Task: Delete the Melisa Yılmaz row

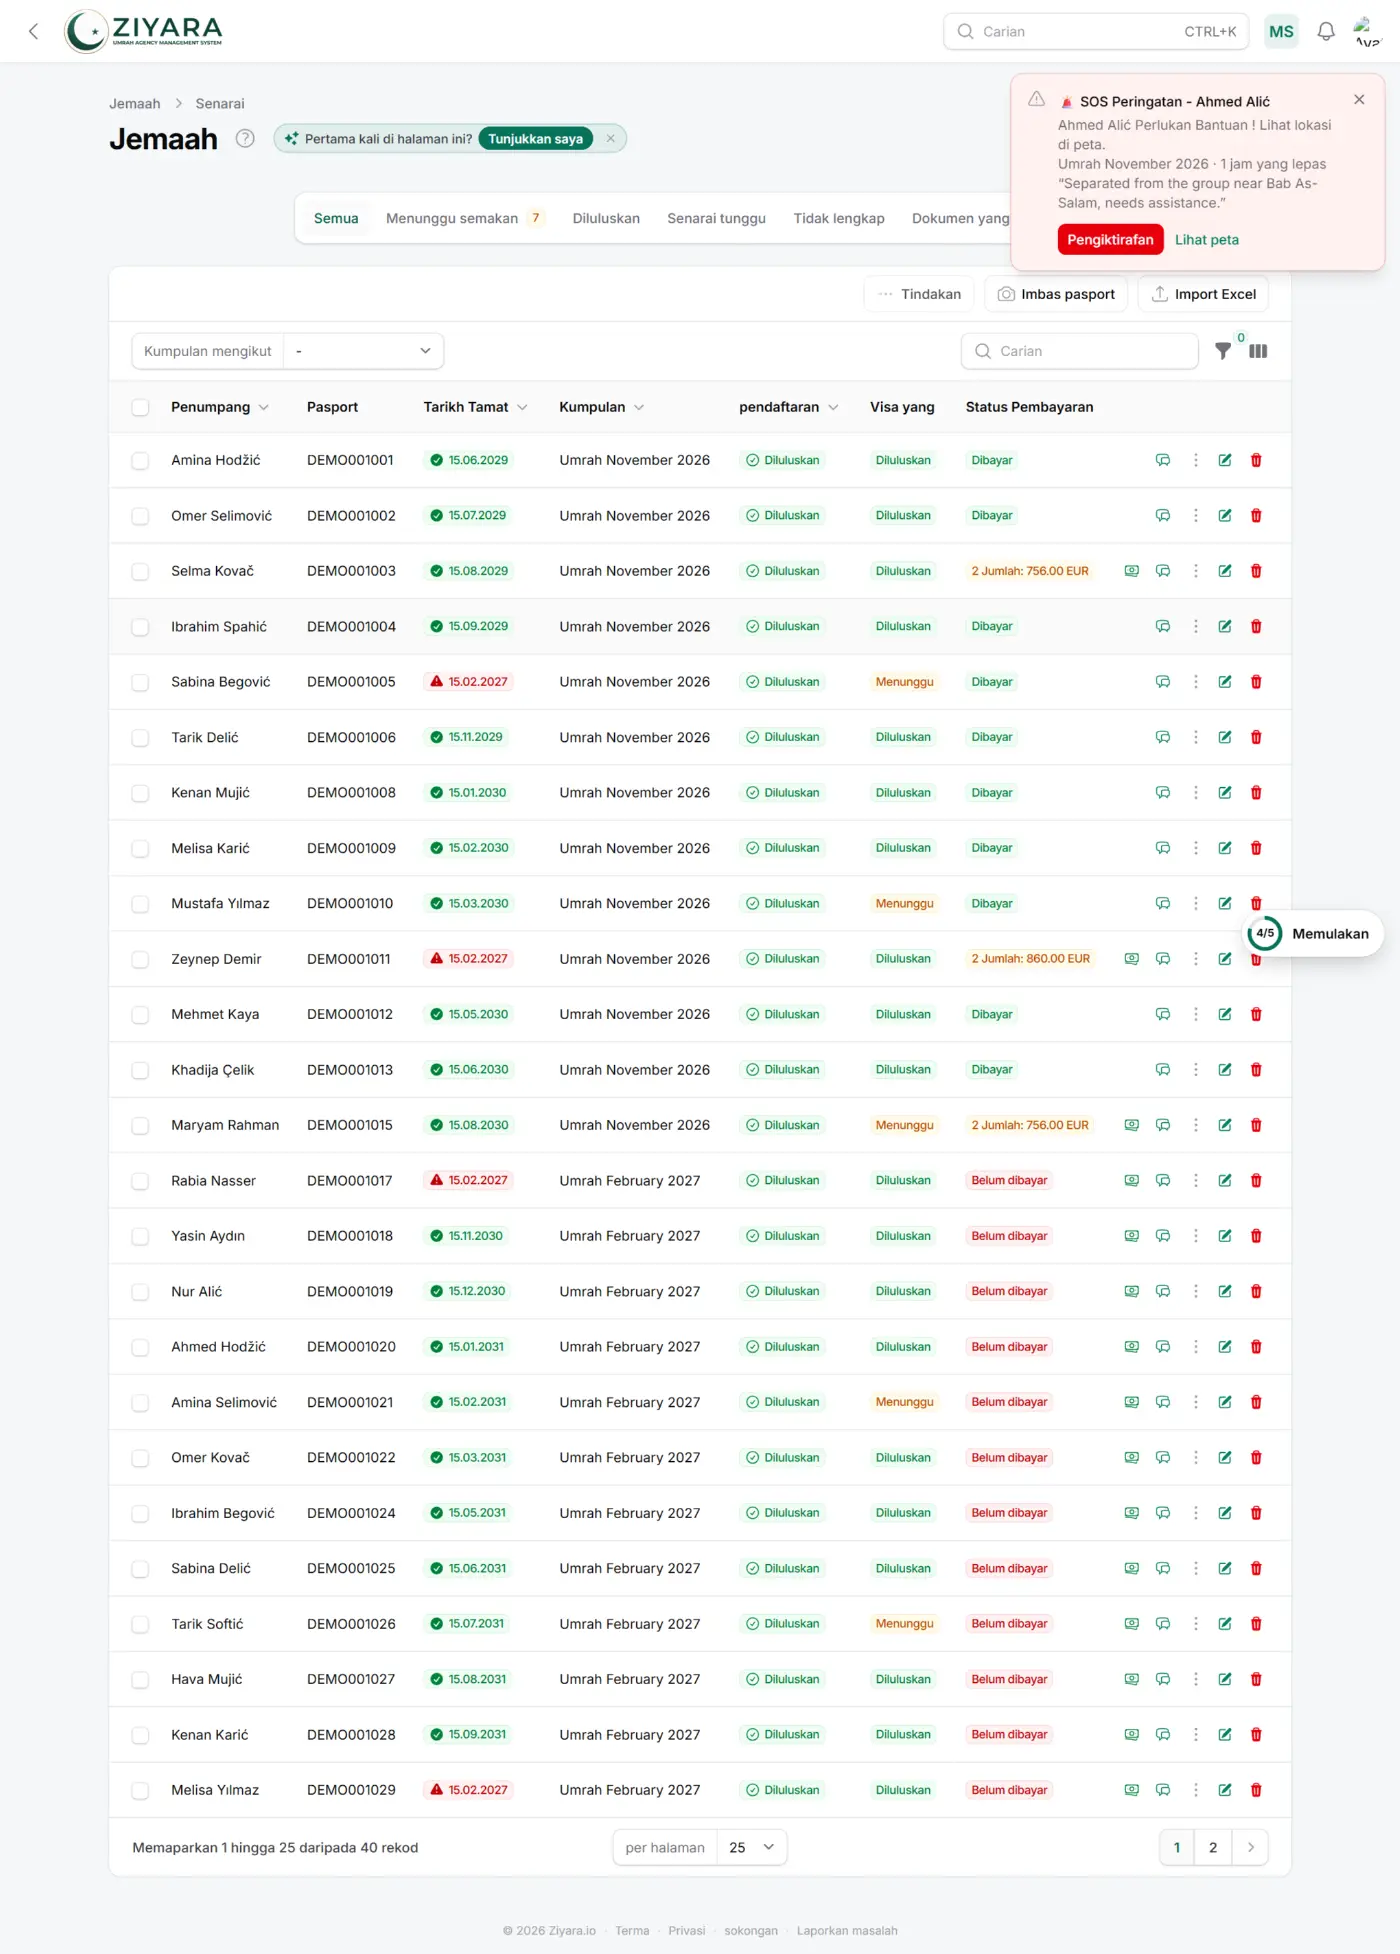Action: click(x=1256, y=1790)
